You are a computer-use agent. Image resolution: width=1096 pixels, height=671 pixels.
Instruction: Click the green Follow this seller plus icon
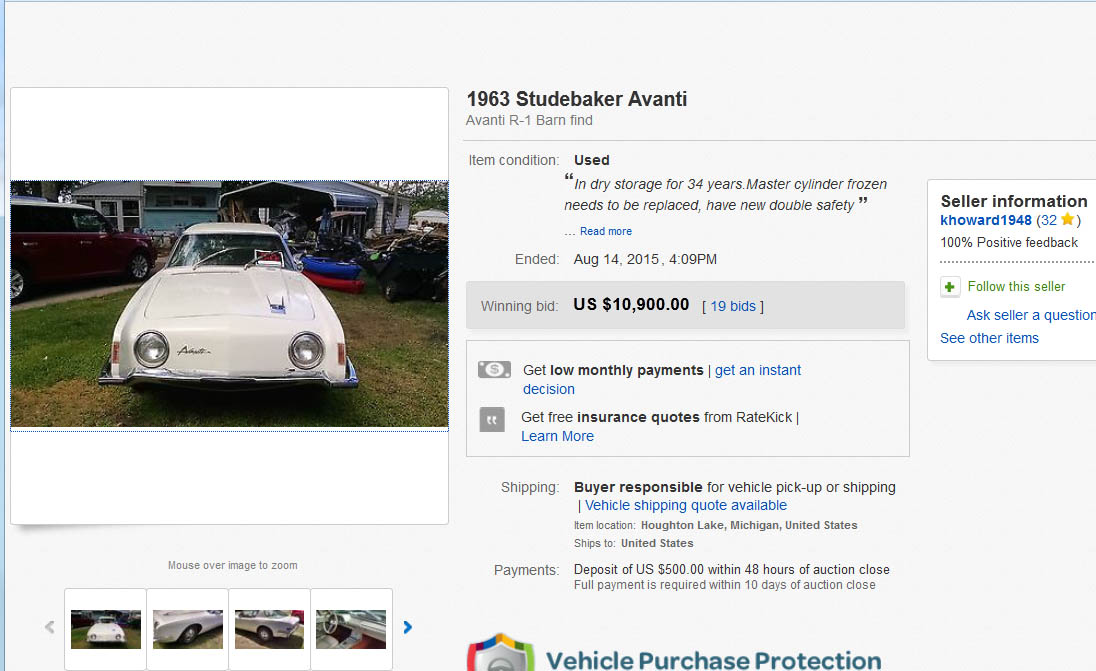pyautogui.click(x=949, y=287)
